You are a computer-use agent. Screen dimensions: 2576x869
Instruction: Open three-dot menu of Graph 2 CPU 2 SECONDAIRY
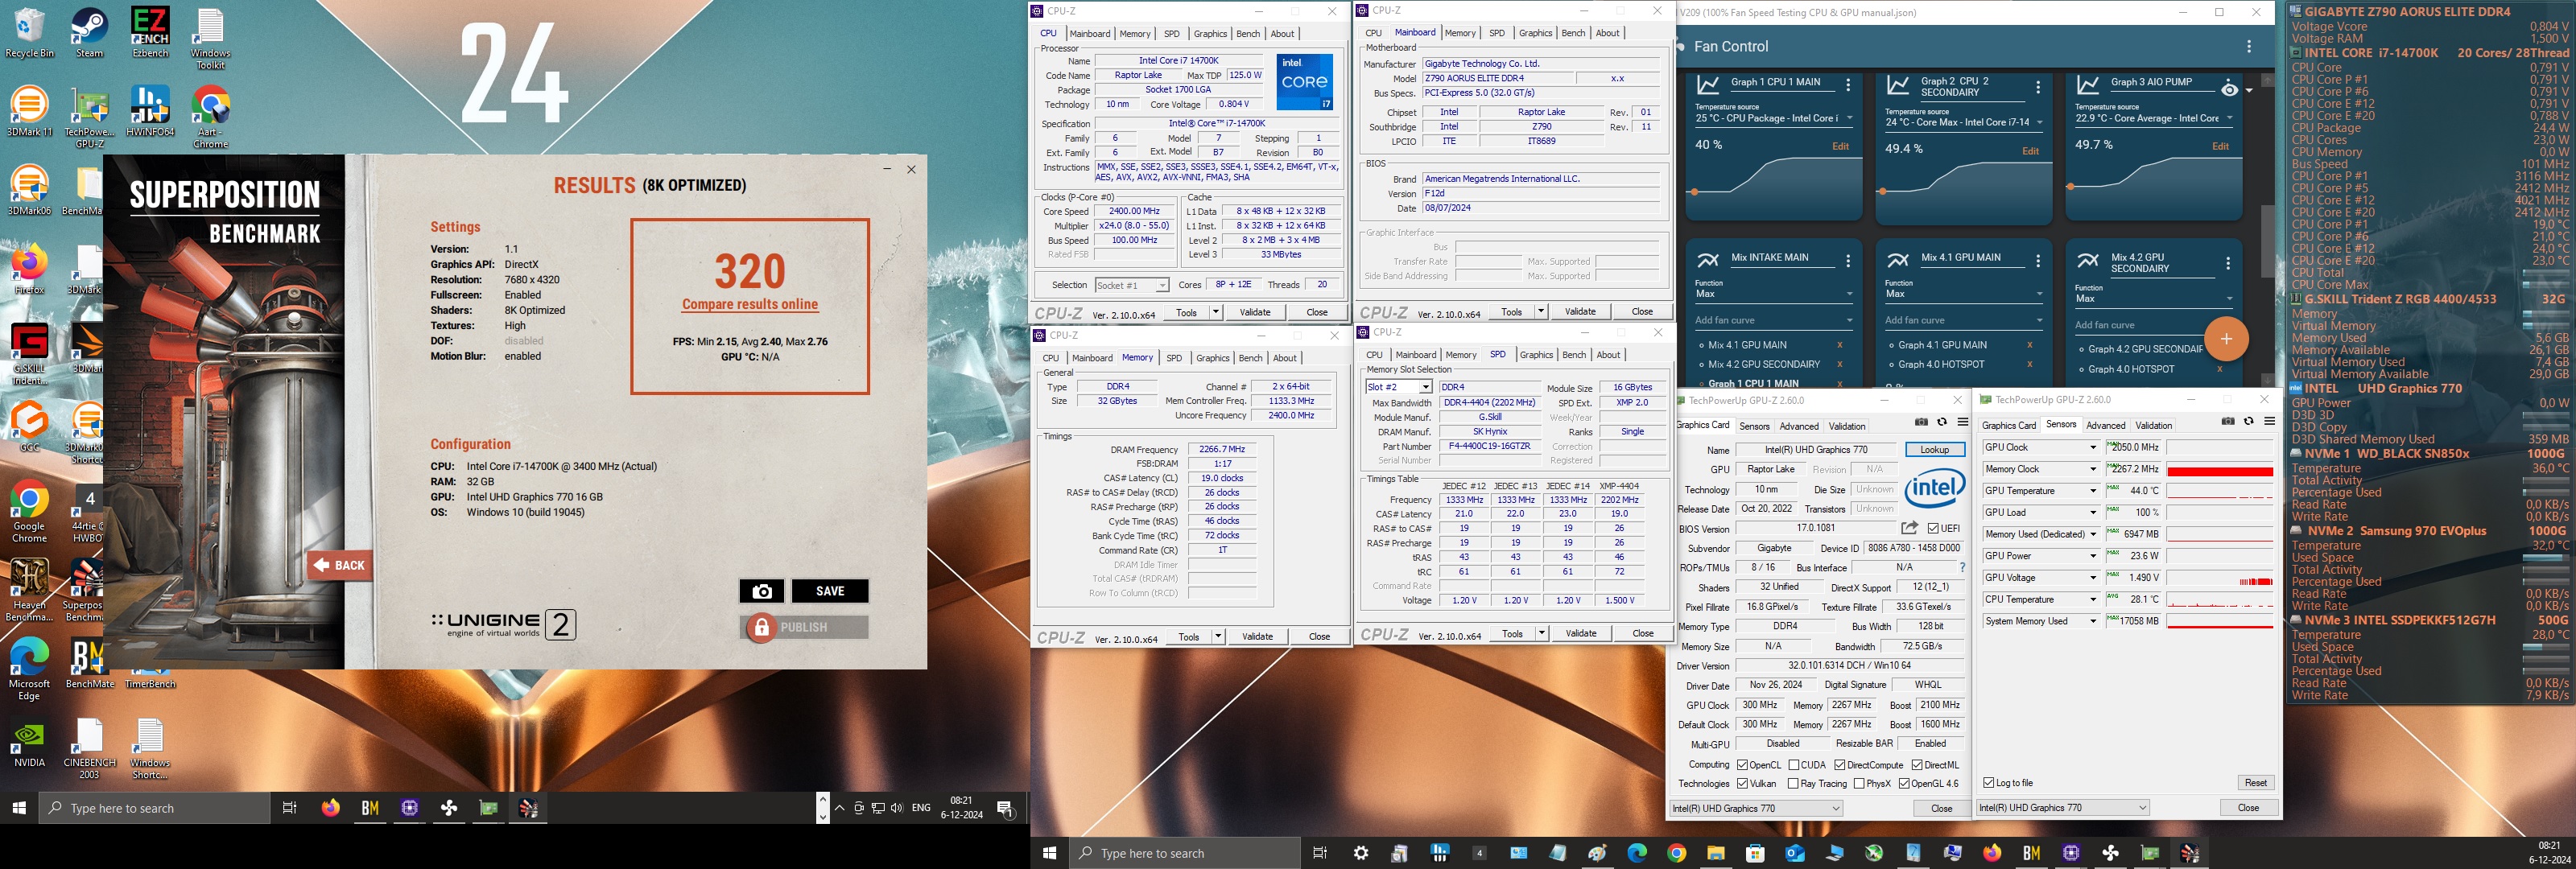click(x=2038, y=88)
